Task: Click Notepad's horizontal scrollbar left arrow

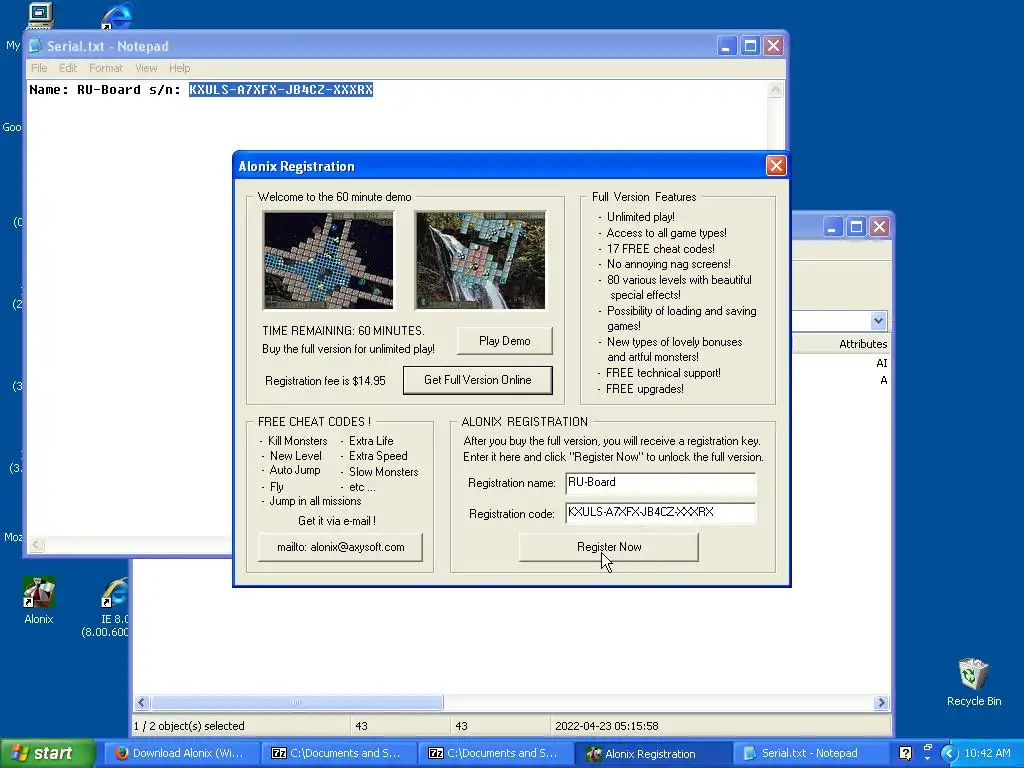Action: coord(37,545)
